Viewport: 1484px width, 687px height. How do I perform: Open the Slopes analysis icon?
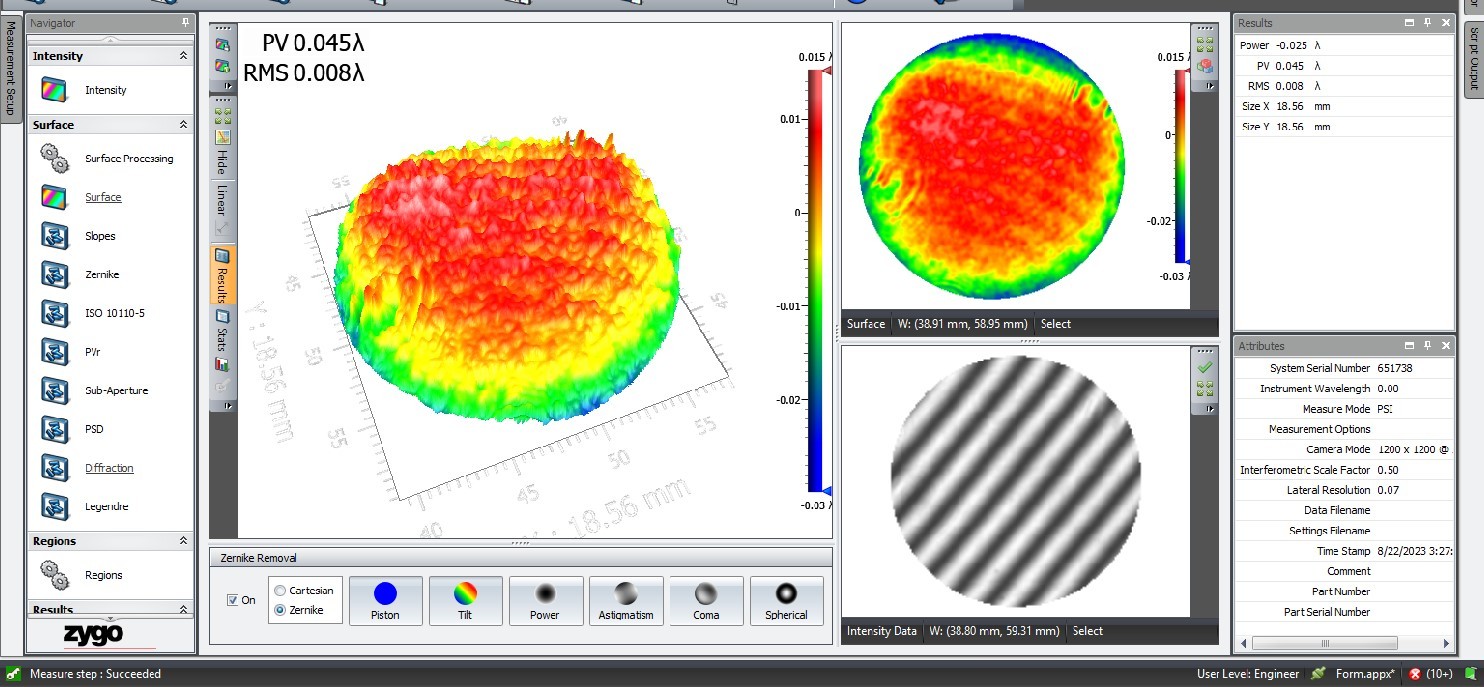tap(54, 236)
